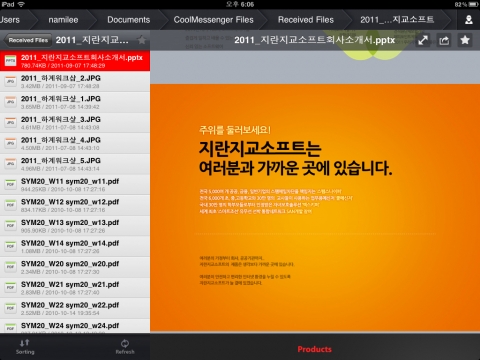Open file 2011_하계워크샵_2.JPG

(75, 82)
